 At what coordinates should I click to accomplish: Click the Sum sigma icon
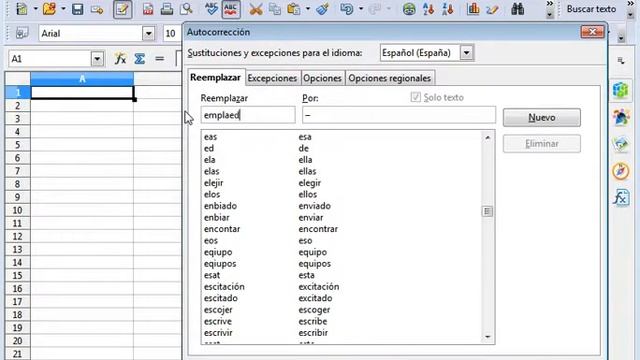click(x=140, y=59)
